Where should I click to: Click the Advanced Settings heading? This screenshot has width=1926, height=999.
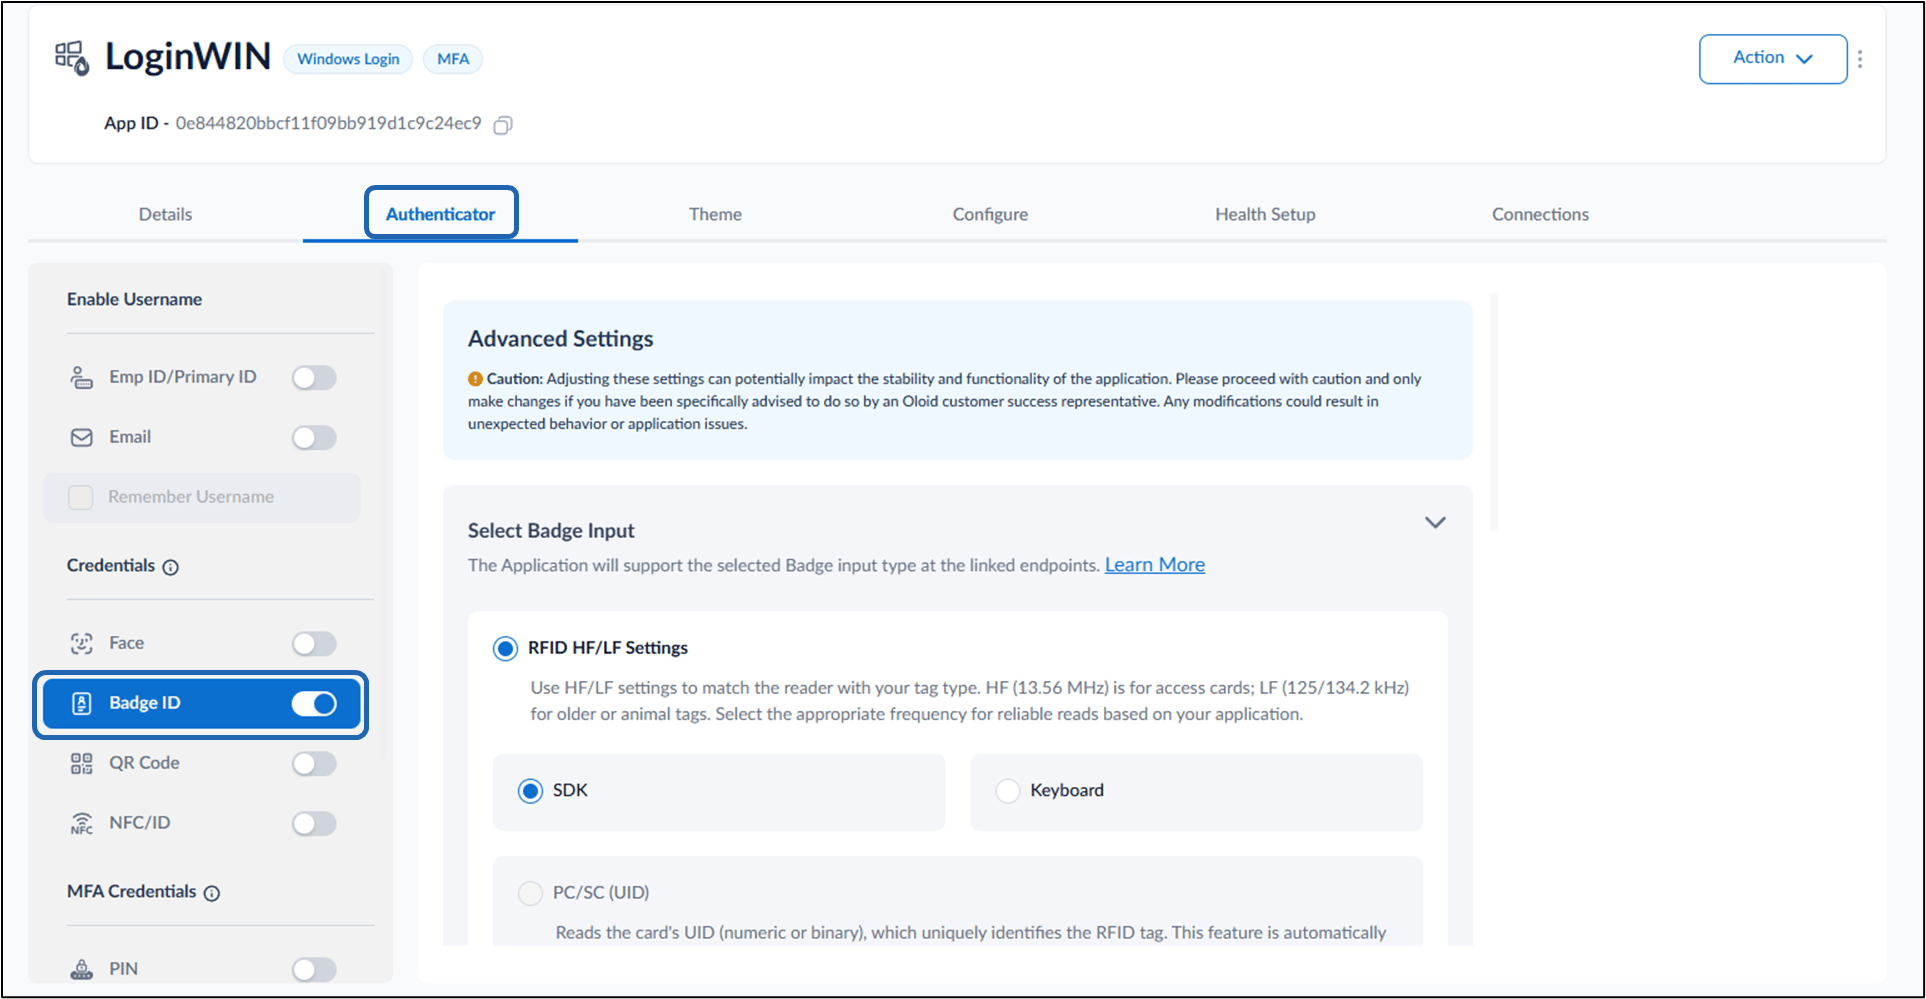[x=560, y=339]
